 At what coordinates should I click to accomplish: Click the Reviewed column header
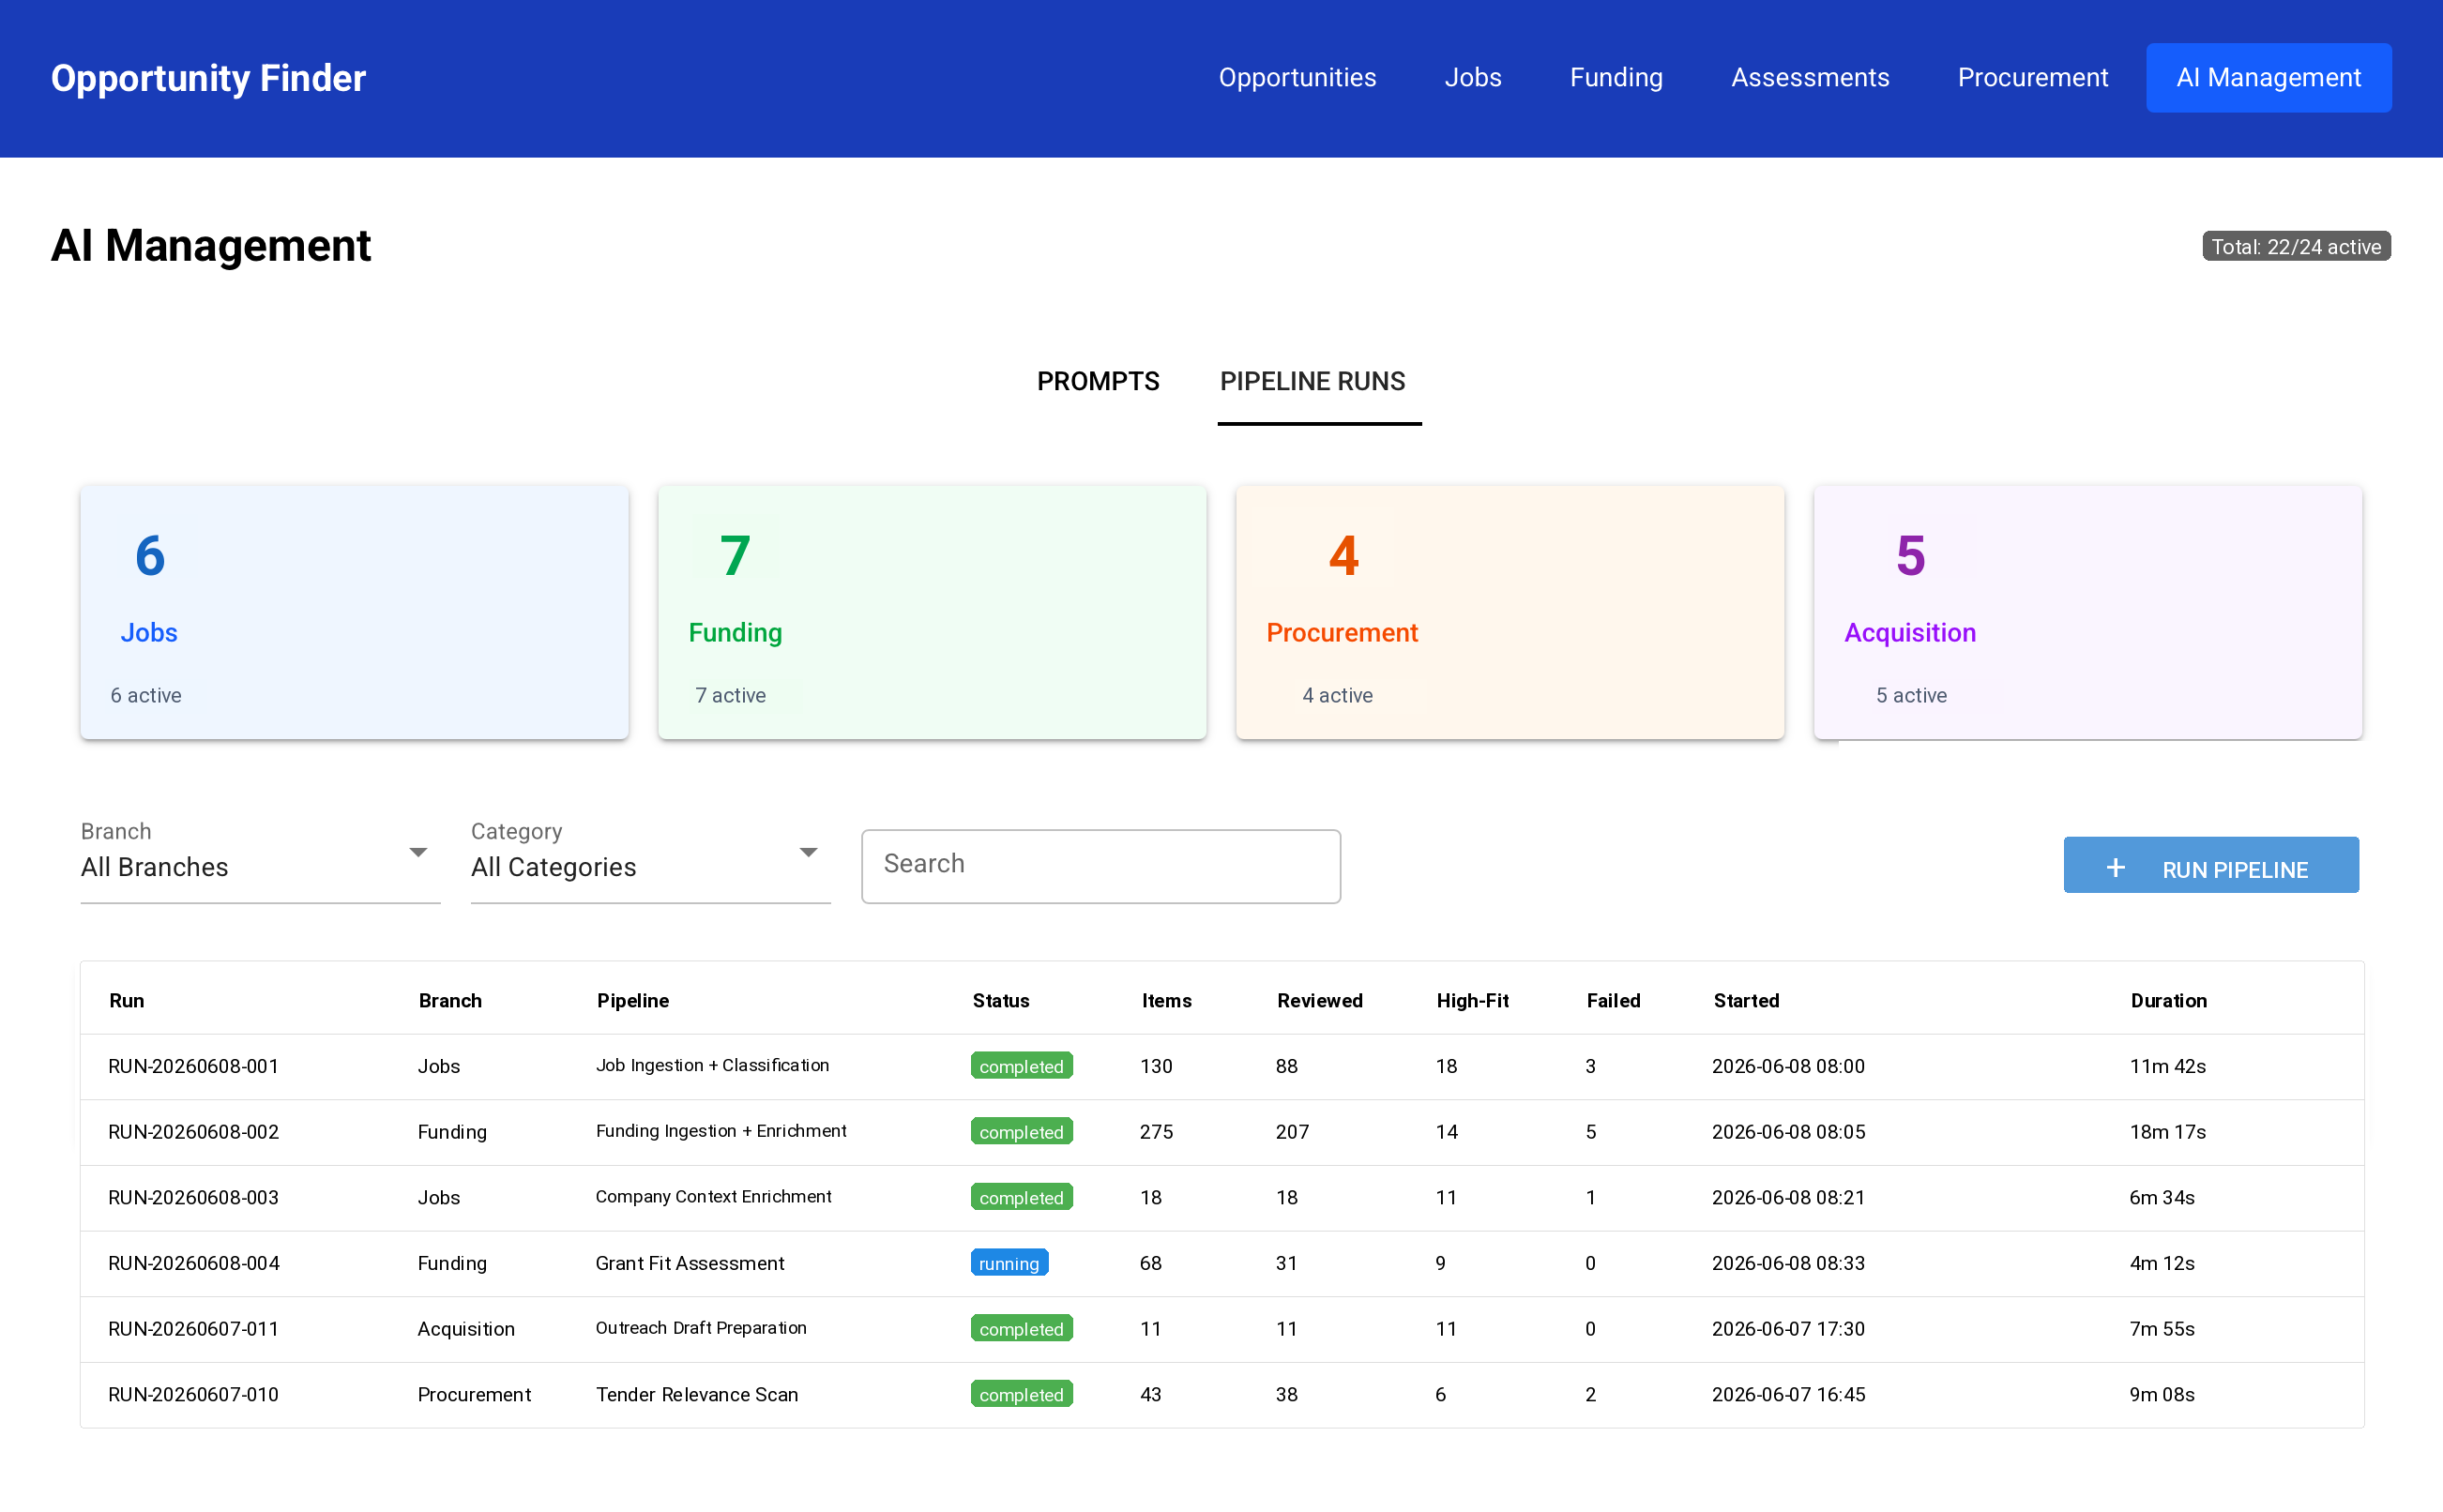pyautogui.click(x=1319, y=1000)
